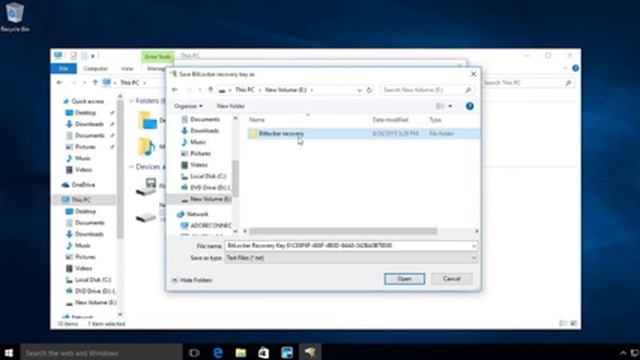Image resolution: width=640 pixels, height=360 pixels.
Task: Open the Recycle Bin desktop icon
Action: [x=15, y=17]
